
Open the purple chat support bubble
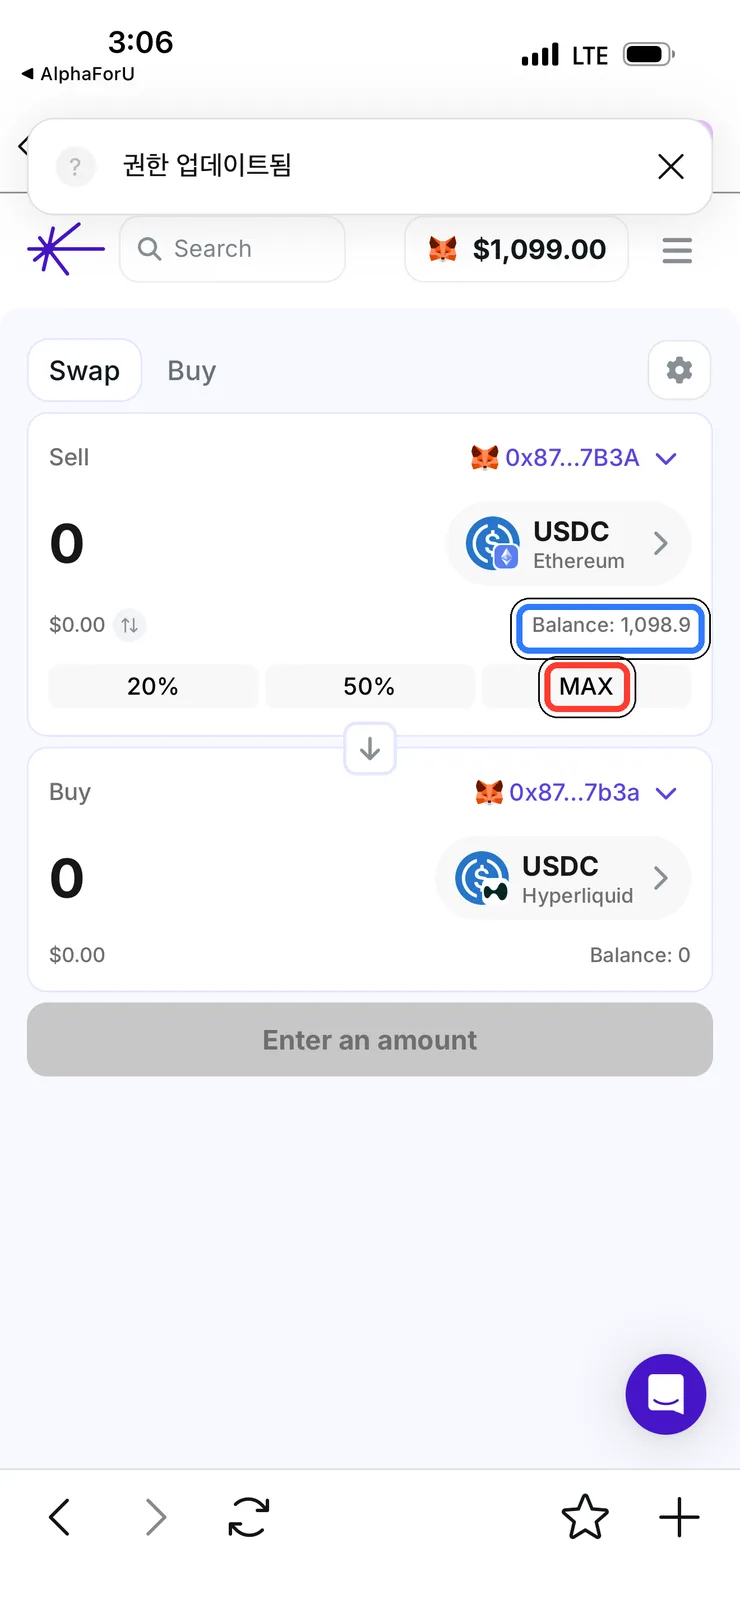click(x=666, y=1394)
